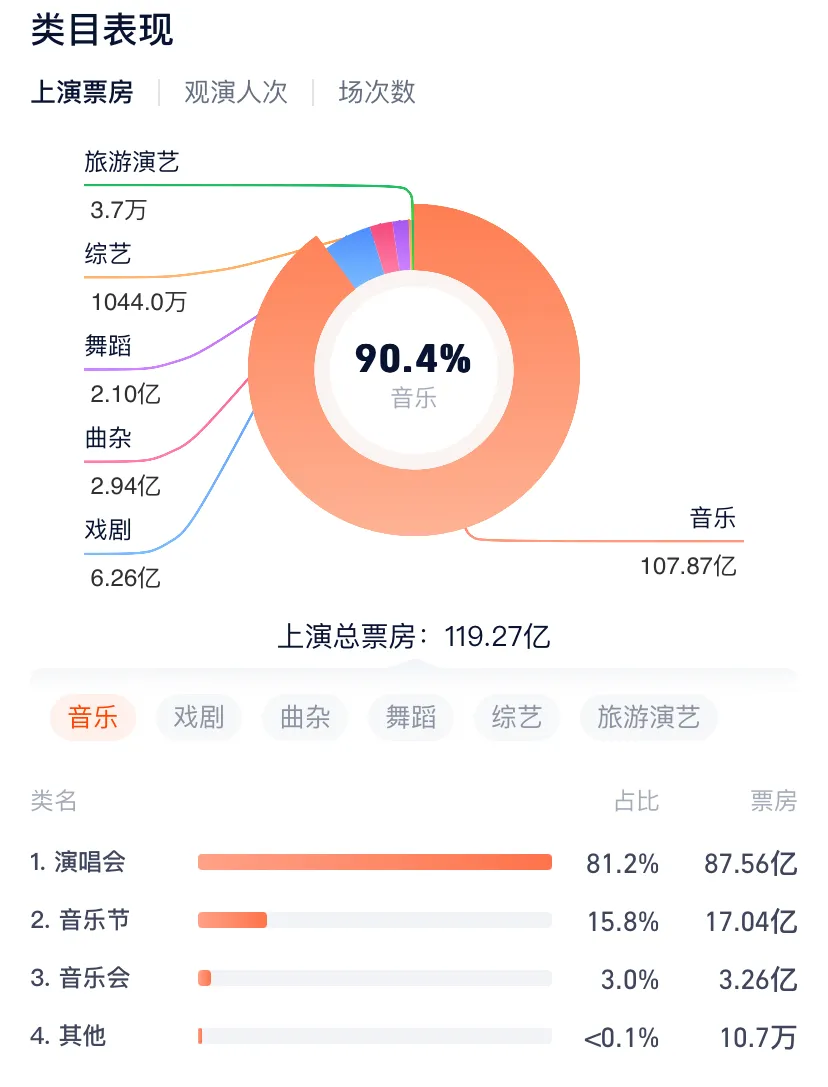Viewport: 828px width, 1087px height.
Task: Select the 戏剧 category chip
Action: pos(199,717)
